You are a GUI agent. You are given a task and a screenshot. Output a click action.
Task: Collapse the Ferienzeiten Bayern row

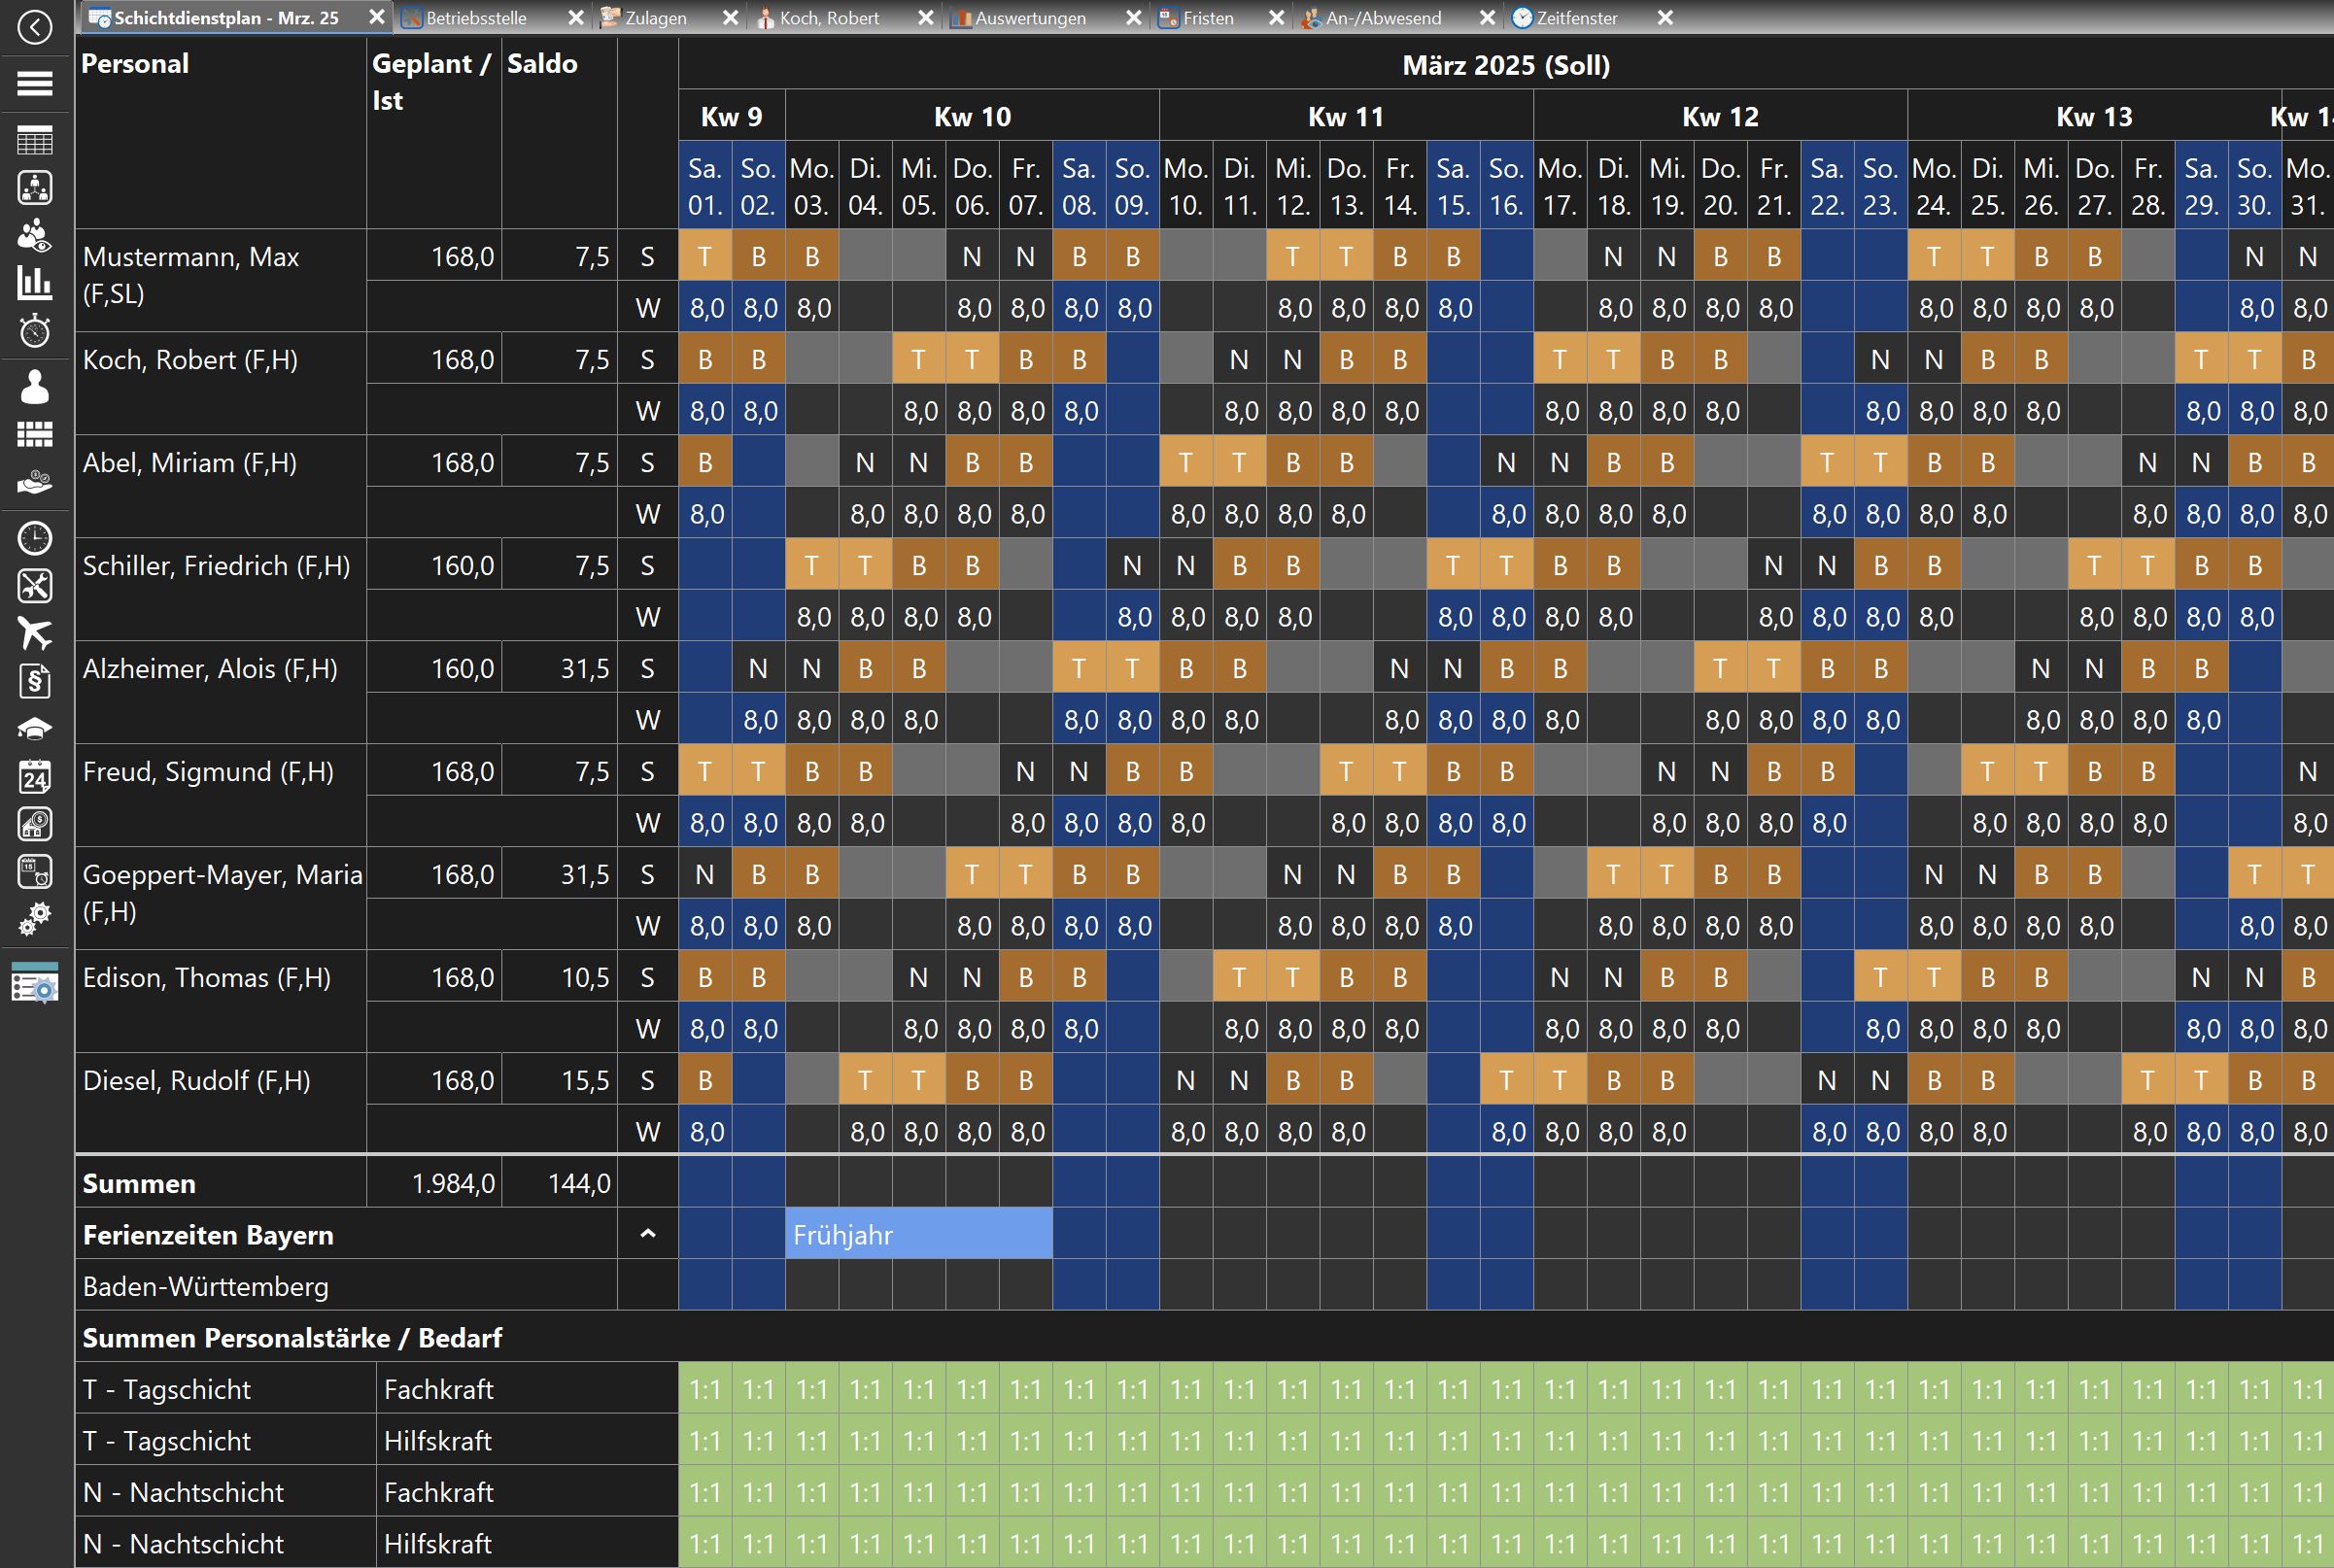coord(647,1234)
